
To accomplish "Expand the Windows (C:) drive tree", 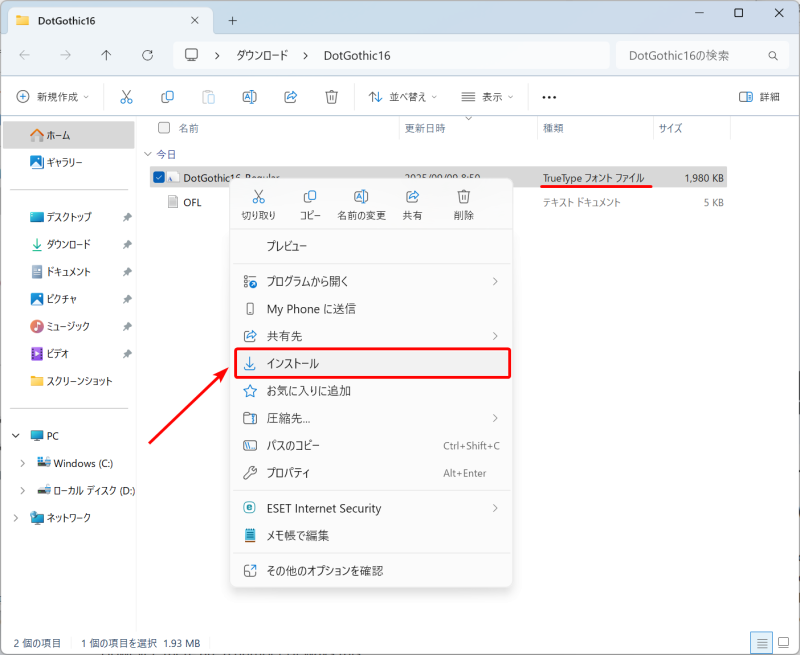I will (x=24, y=463).
